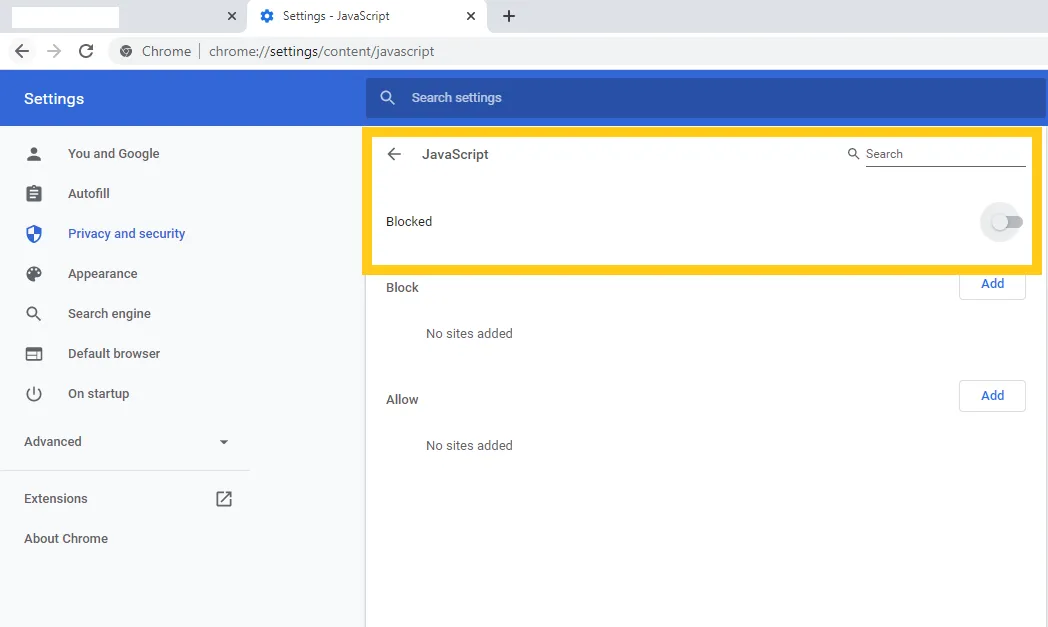Click the Allow section heading
The height and width of the screenshot is (627, 1048).
[402, 400]
